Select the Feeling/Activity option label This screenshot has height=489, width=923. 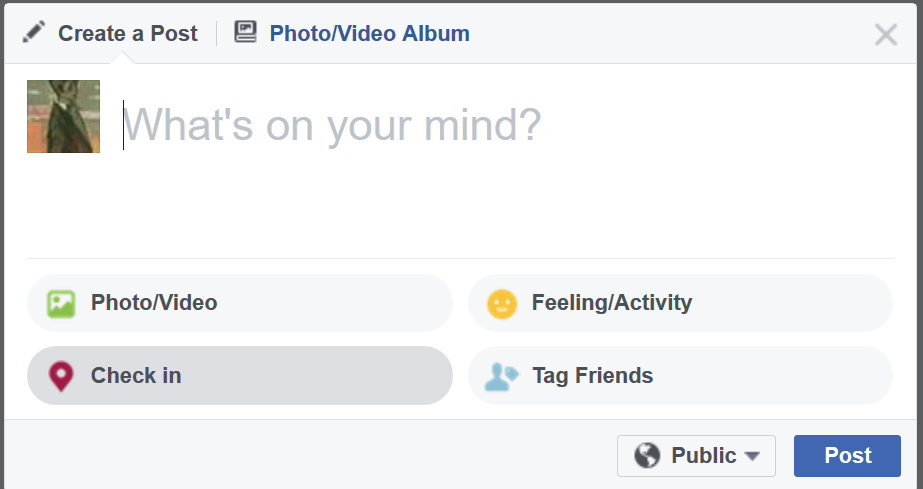(612, 303)
